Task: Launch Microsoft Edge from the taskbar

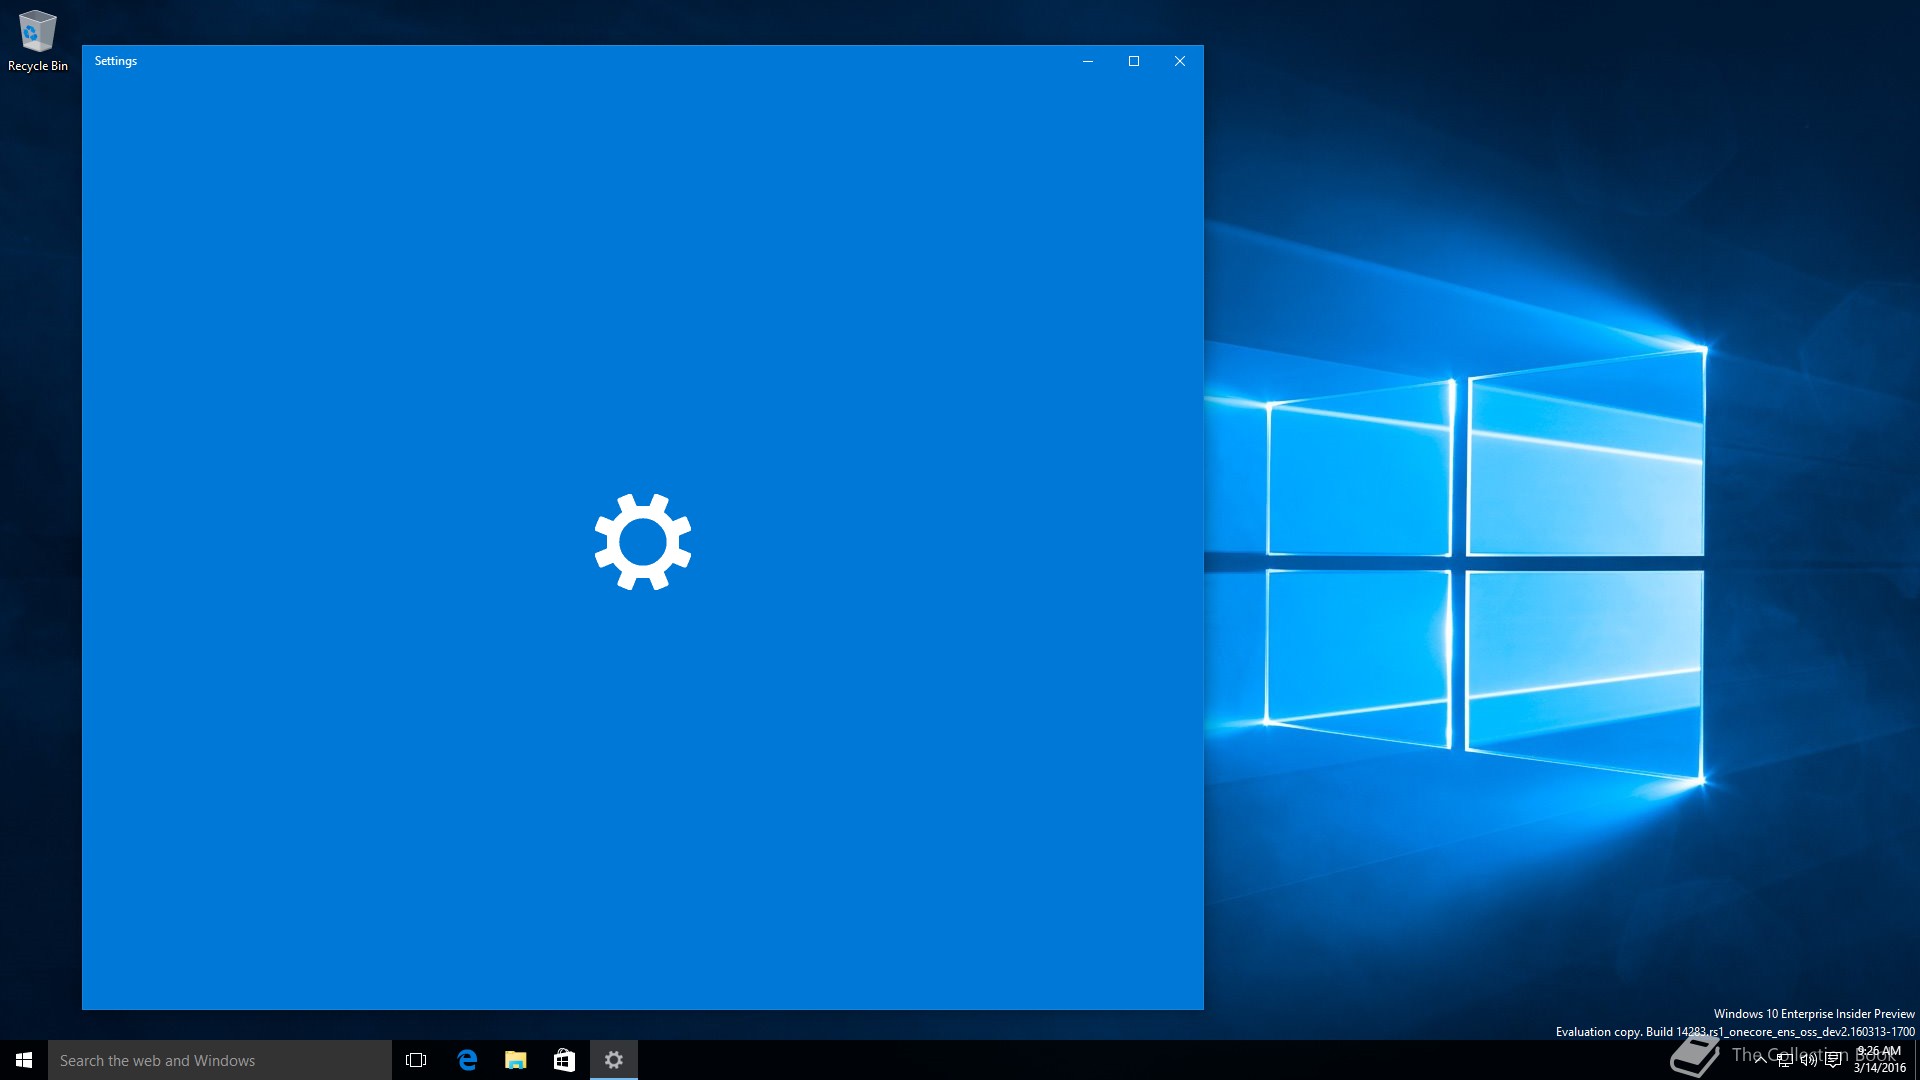Action: [466, 1060]
